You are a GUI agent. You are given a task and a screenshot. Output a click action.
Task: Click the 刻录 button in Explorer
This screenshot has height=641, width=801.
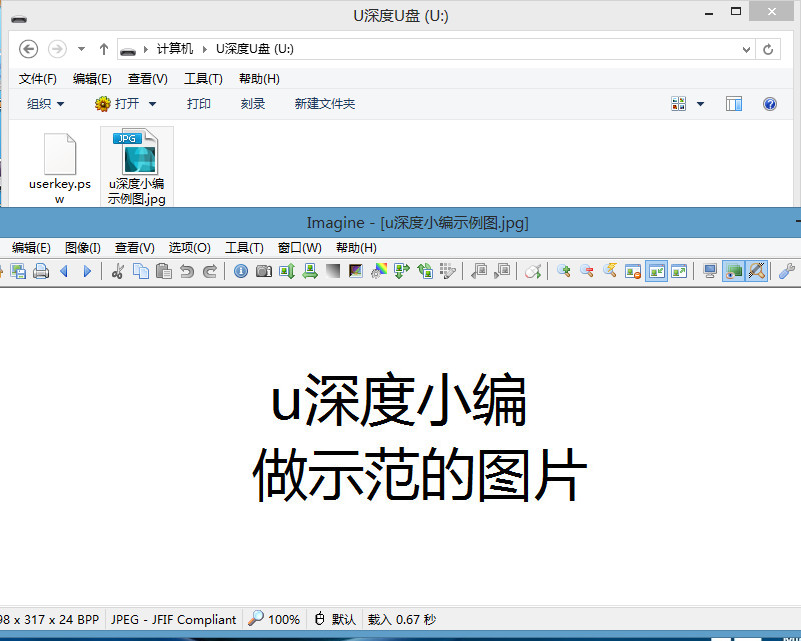(x=253, y=104)
